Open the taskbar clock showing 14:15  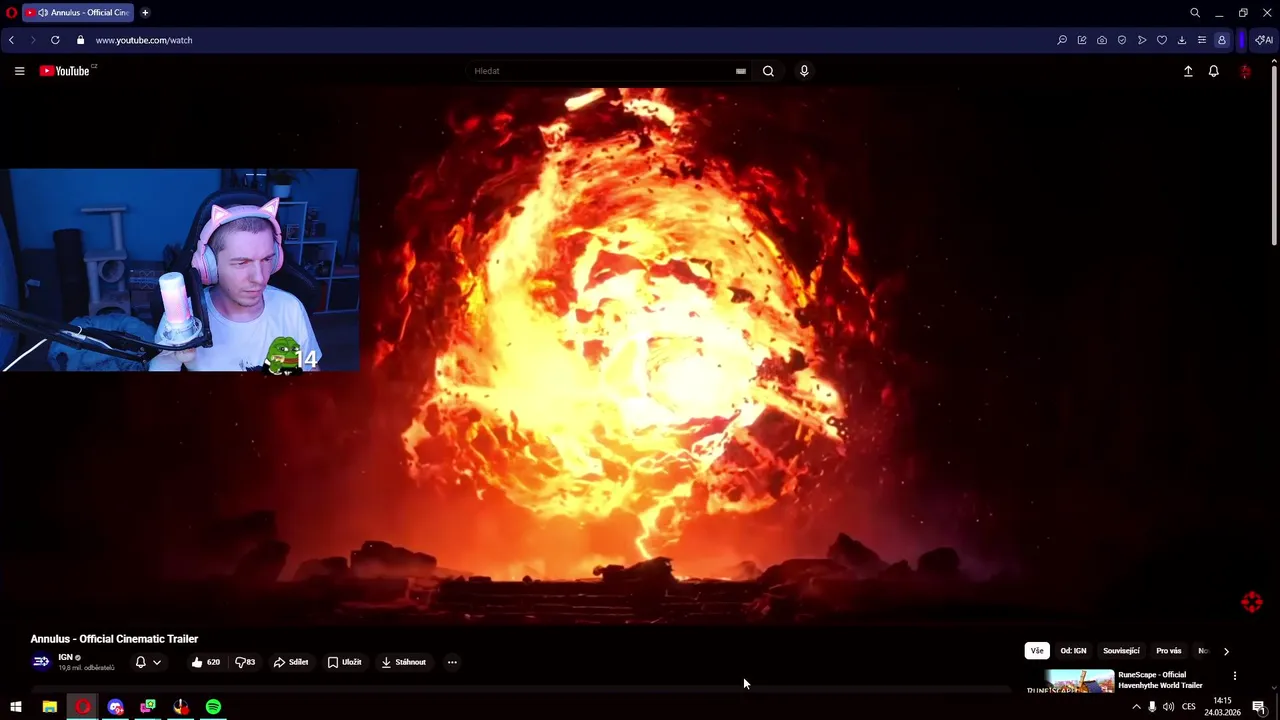[1222, 707]
